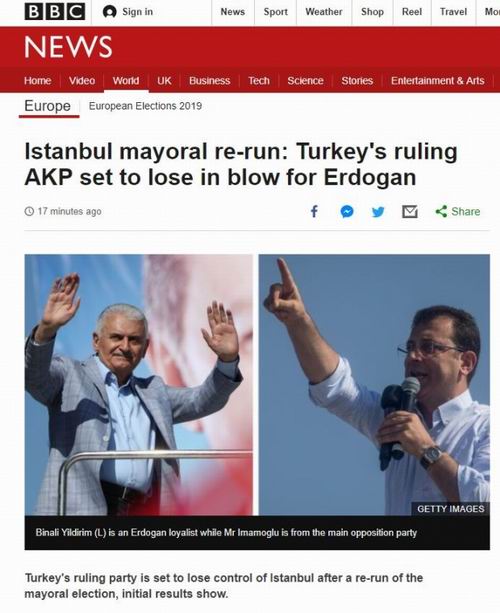Image resolution: width=500 pixels, height=613 pixels.
Task: Email this article envelope icon
Action: (x=410, y=212)
